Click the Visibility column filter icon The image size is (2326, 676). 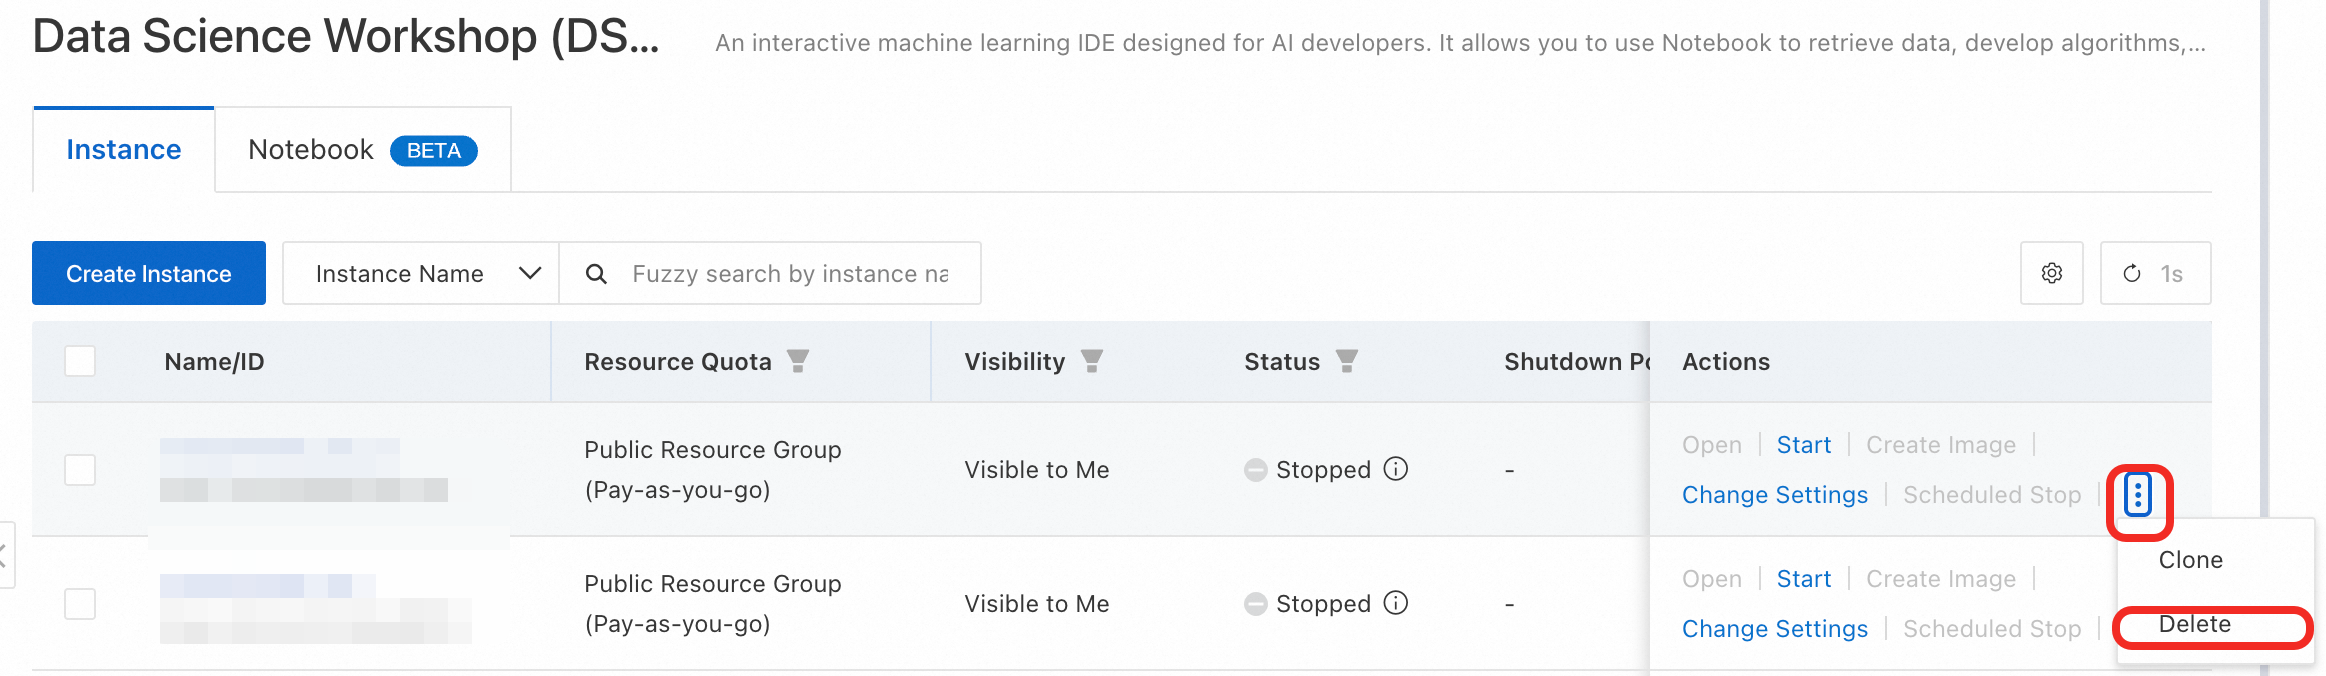coord(1091,361)
